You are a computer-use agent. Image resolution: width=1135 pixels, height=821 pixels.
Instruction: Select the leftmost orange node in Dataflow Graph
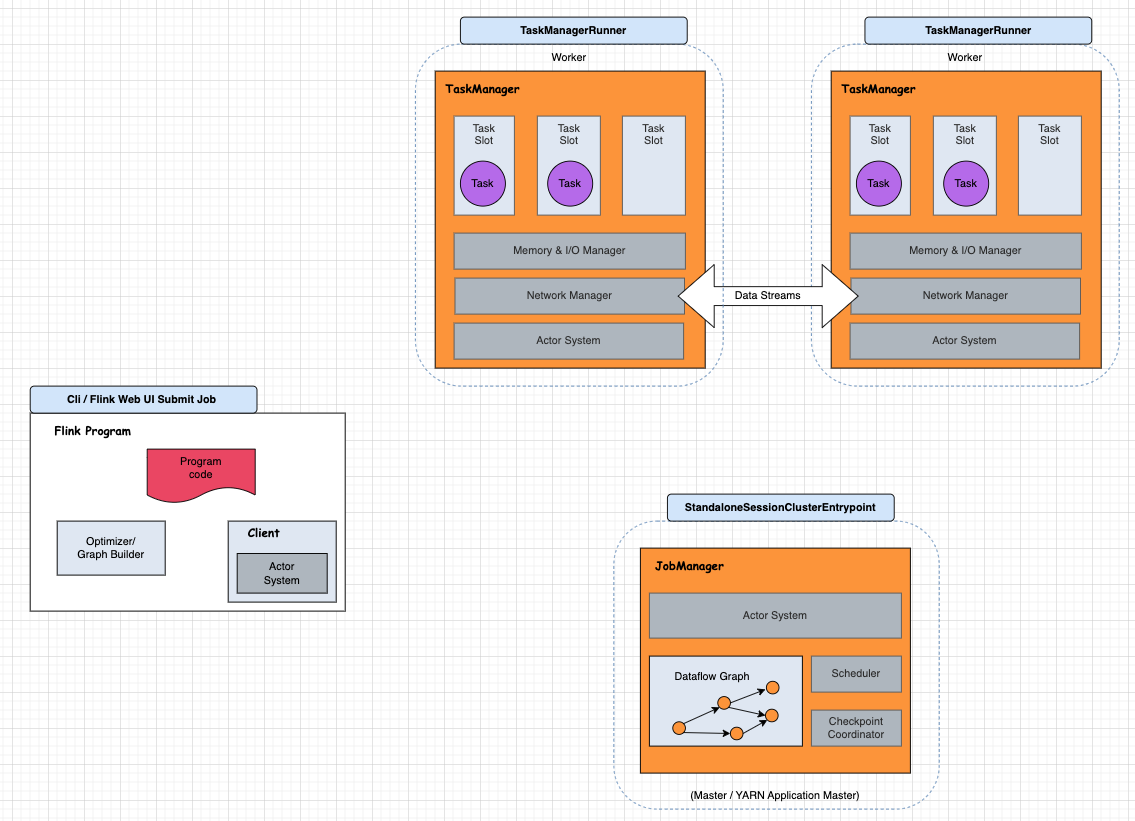click(x=679, y=728)
